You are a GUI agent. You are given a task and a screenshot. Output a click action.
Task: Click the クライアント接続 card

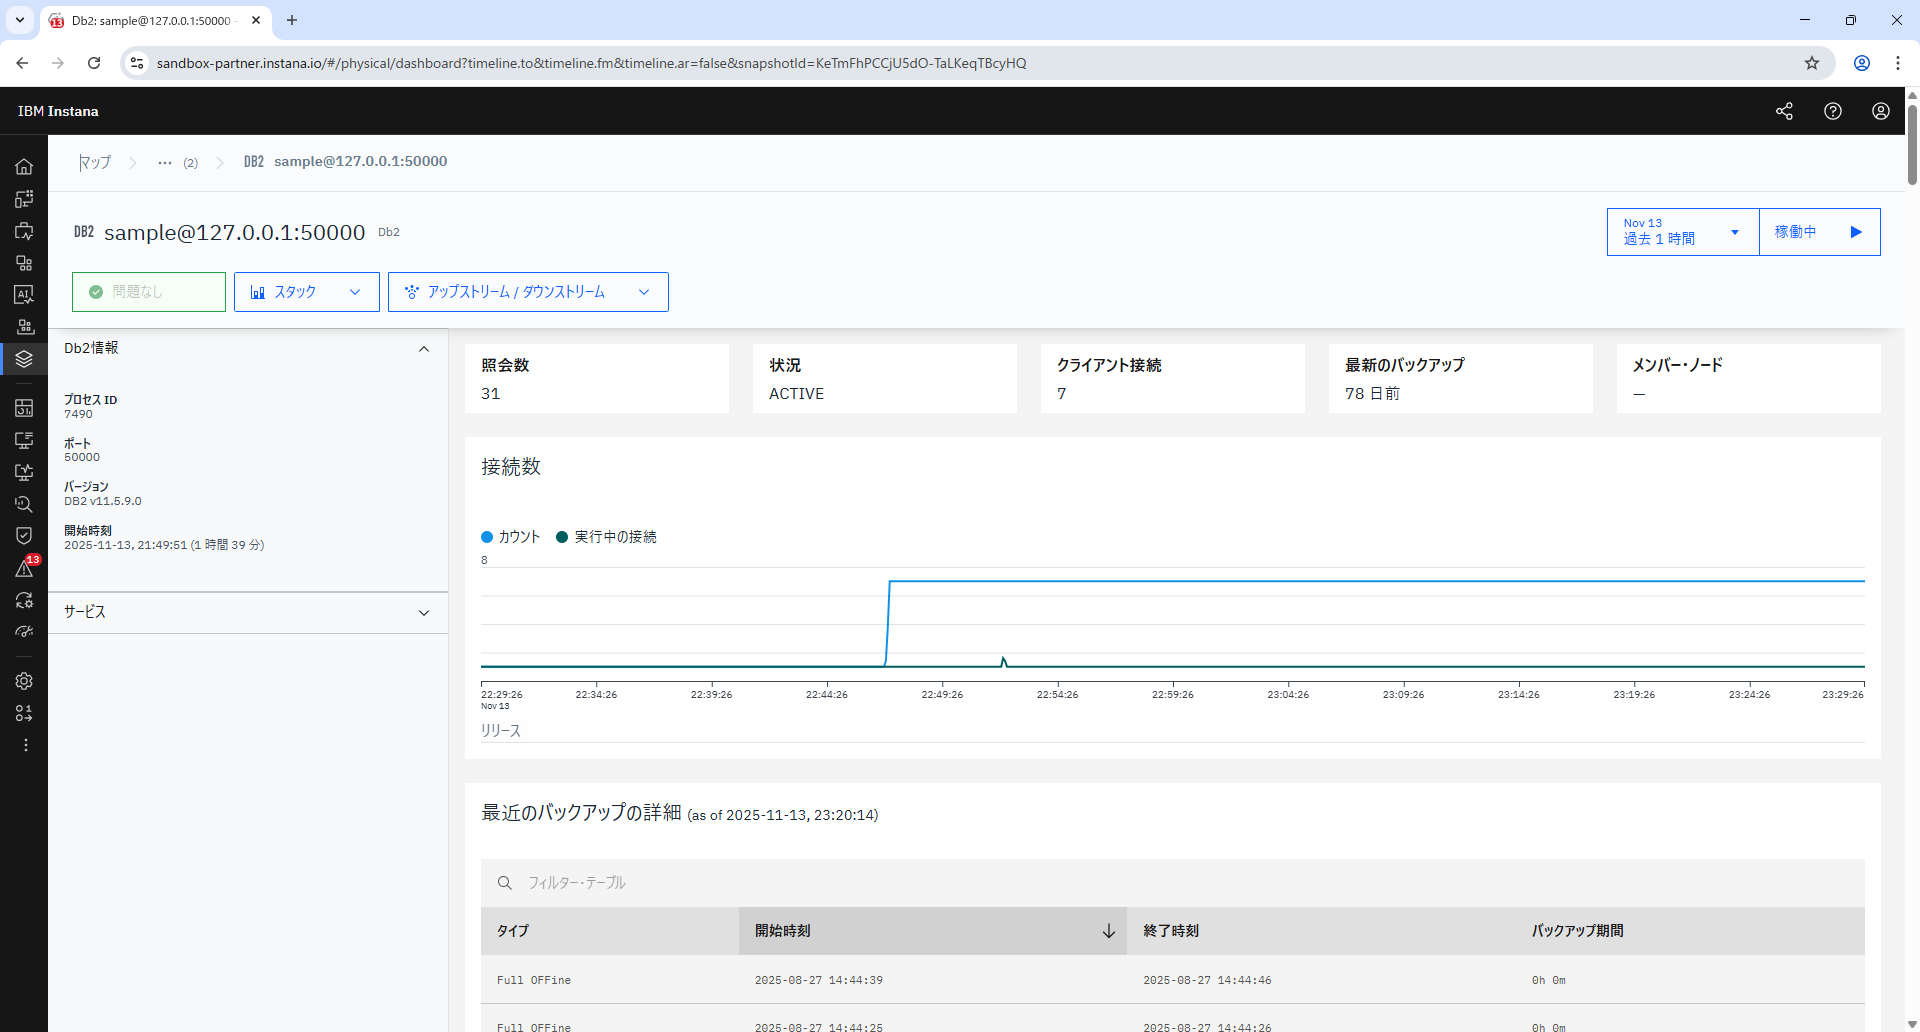click(1173, 379)
